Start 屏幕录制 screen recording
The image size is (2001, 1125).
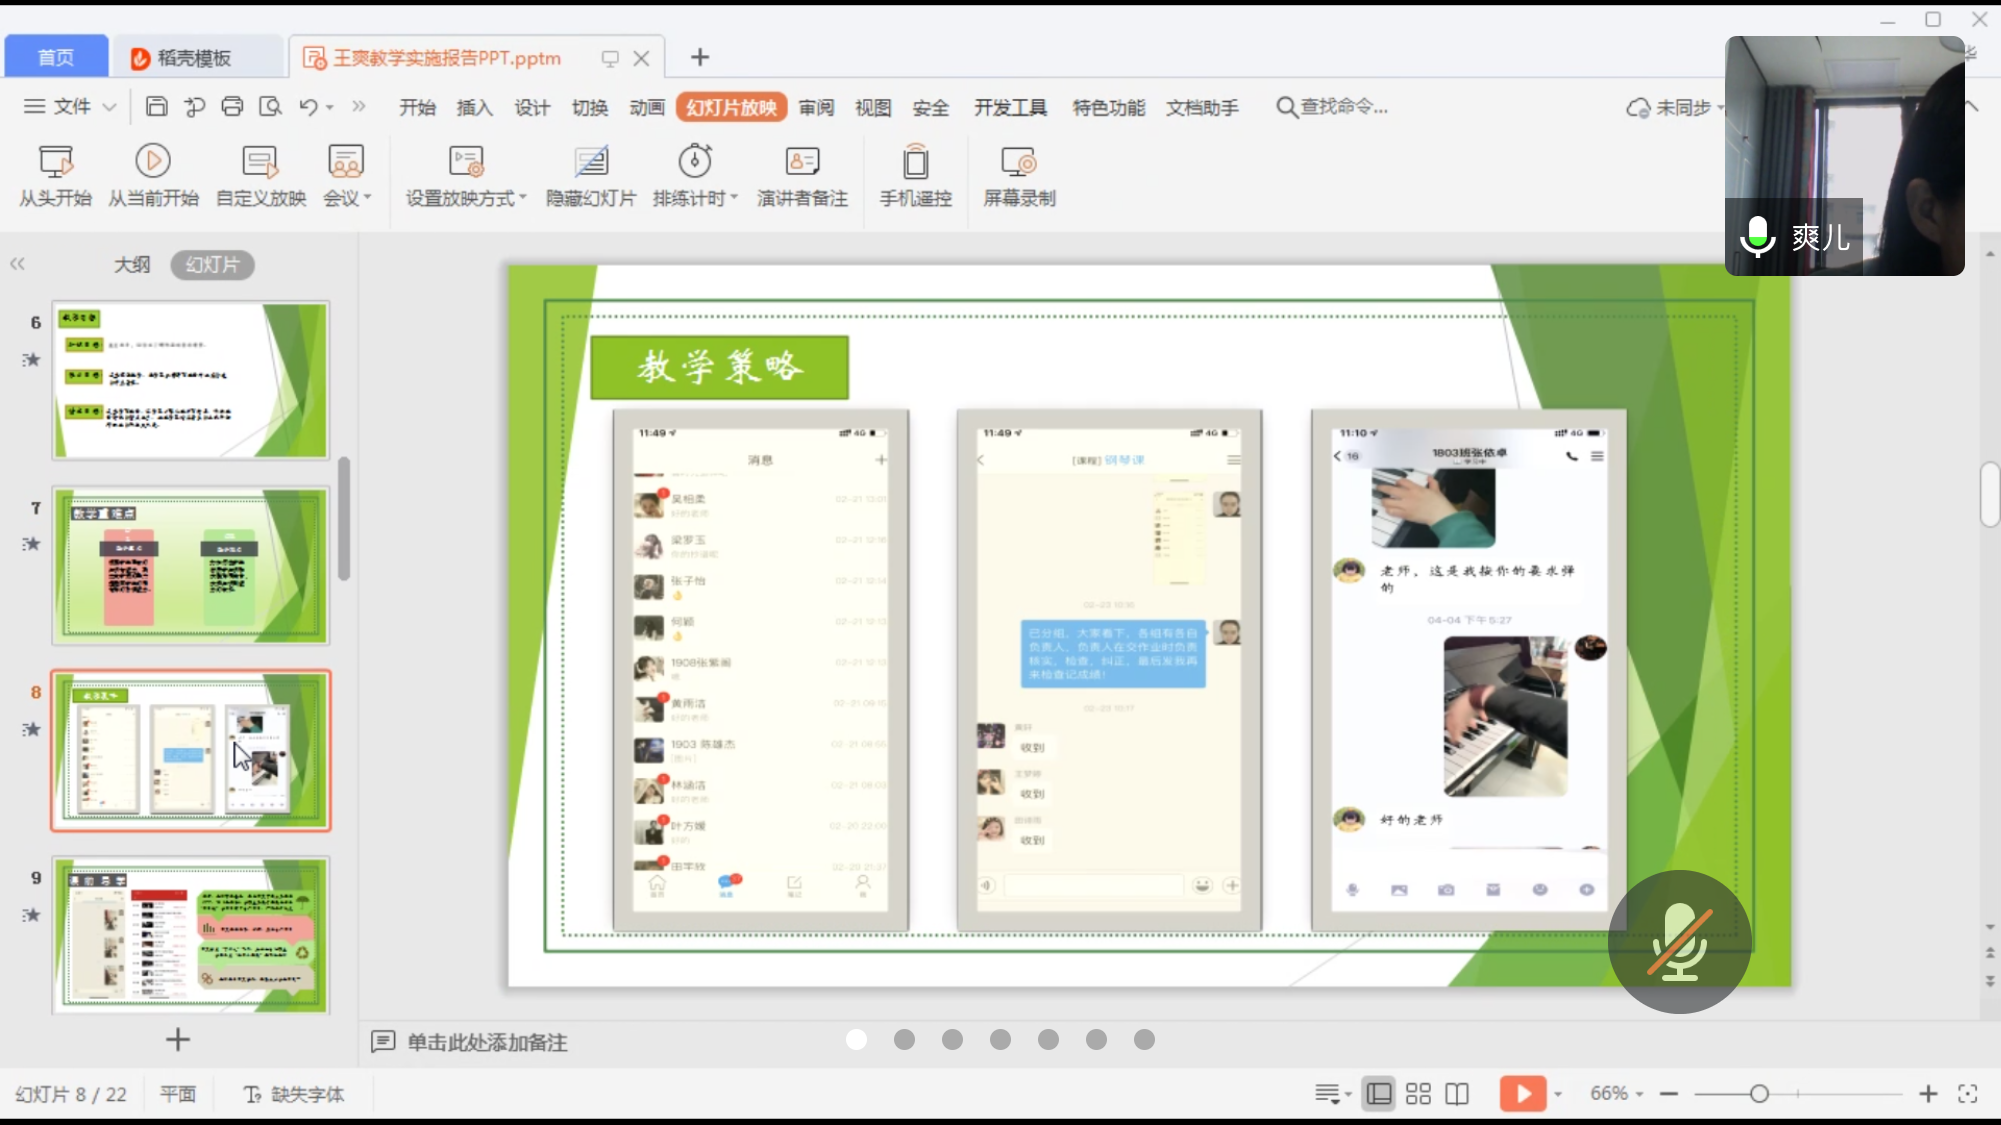pyautogui.click(x=1018, y=162)
